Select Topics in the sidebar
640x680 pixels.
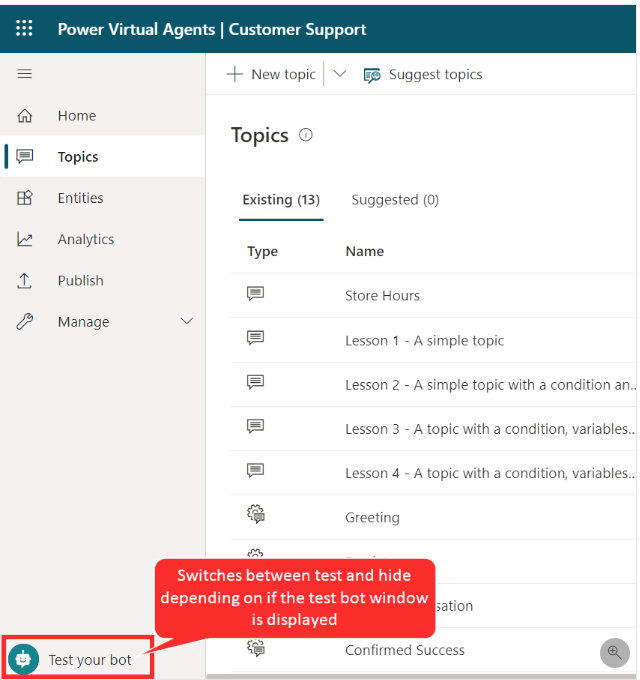coord(102,156)
